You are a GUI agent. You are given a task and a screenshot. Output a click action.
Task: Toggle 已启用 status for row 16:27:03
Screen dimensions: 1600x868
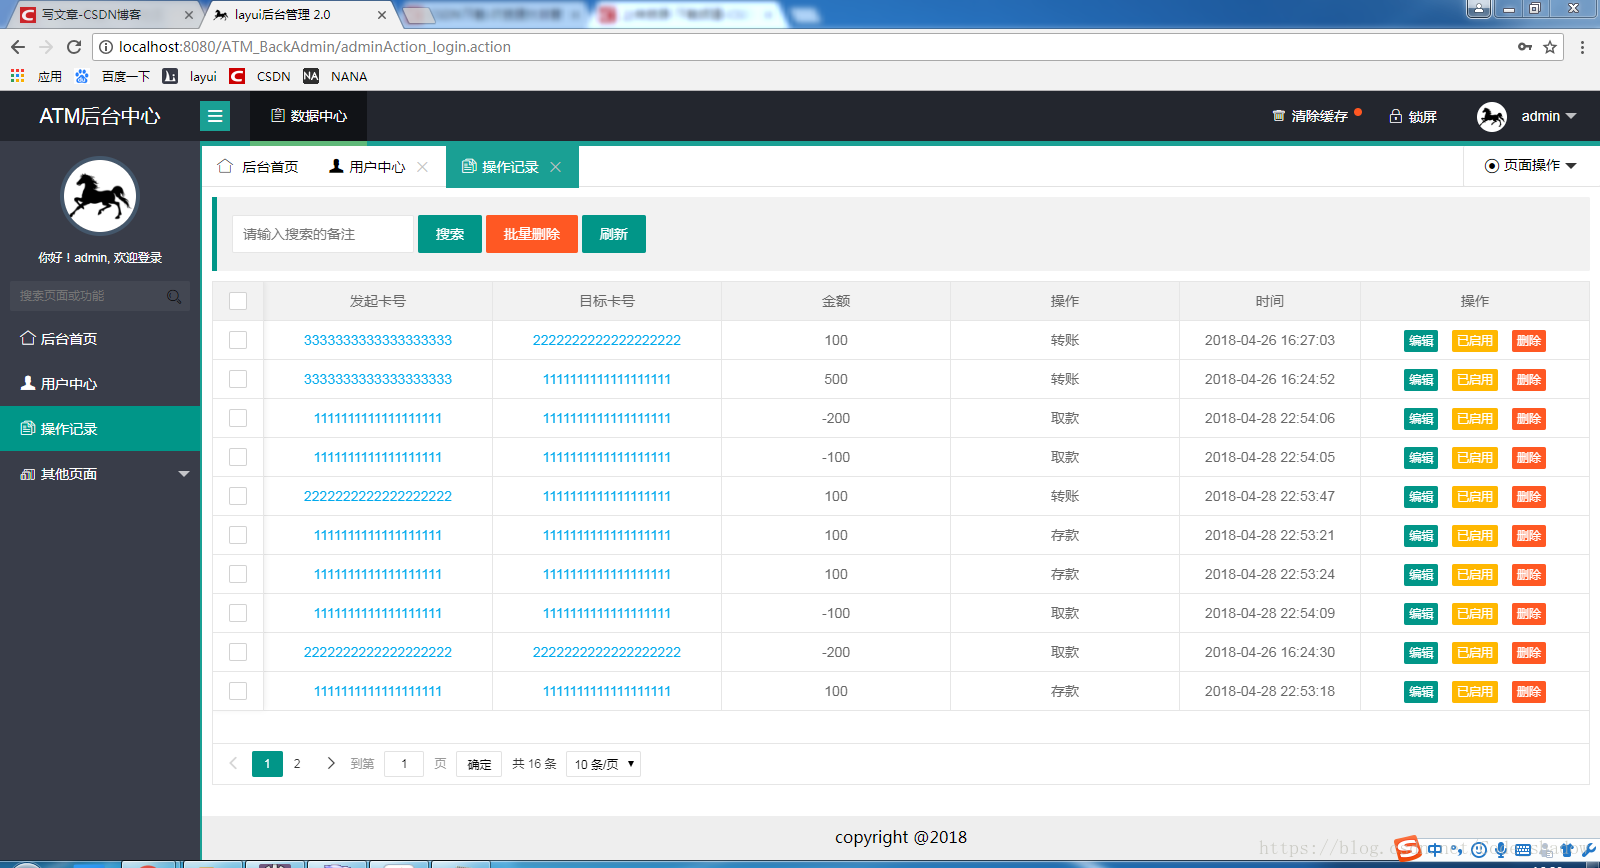tap(1475, 341)
